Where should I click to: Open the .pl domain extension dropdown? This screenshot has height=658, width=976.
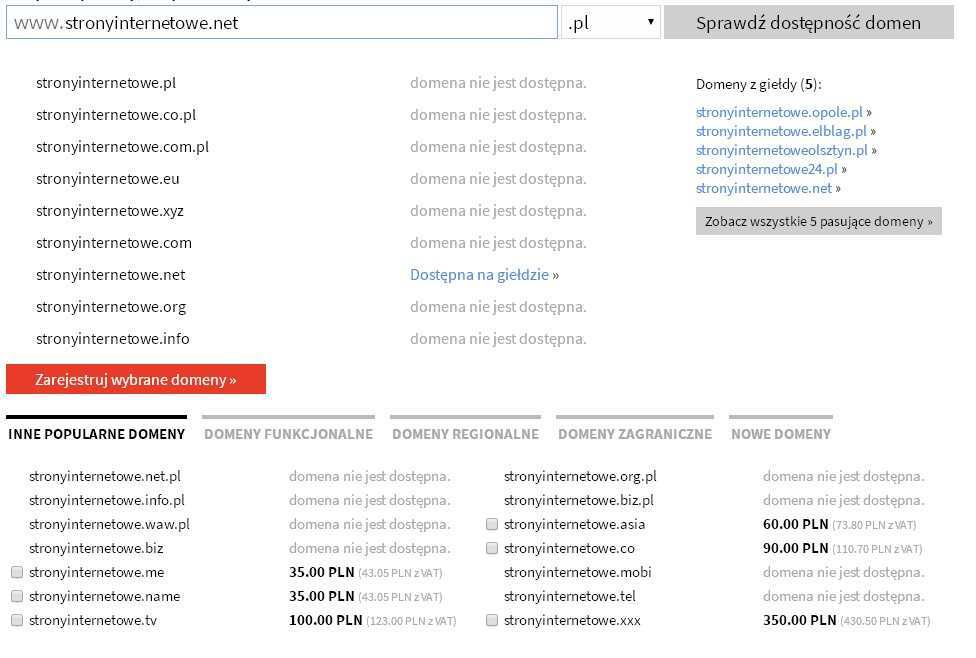pyautogui.click(x=611, y=23)
